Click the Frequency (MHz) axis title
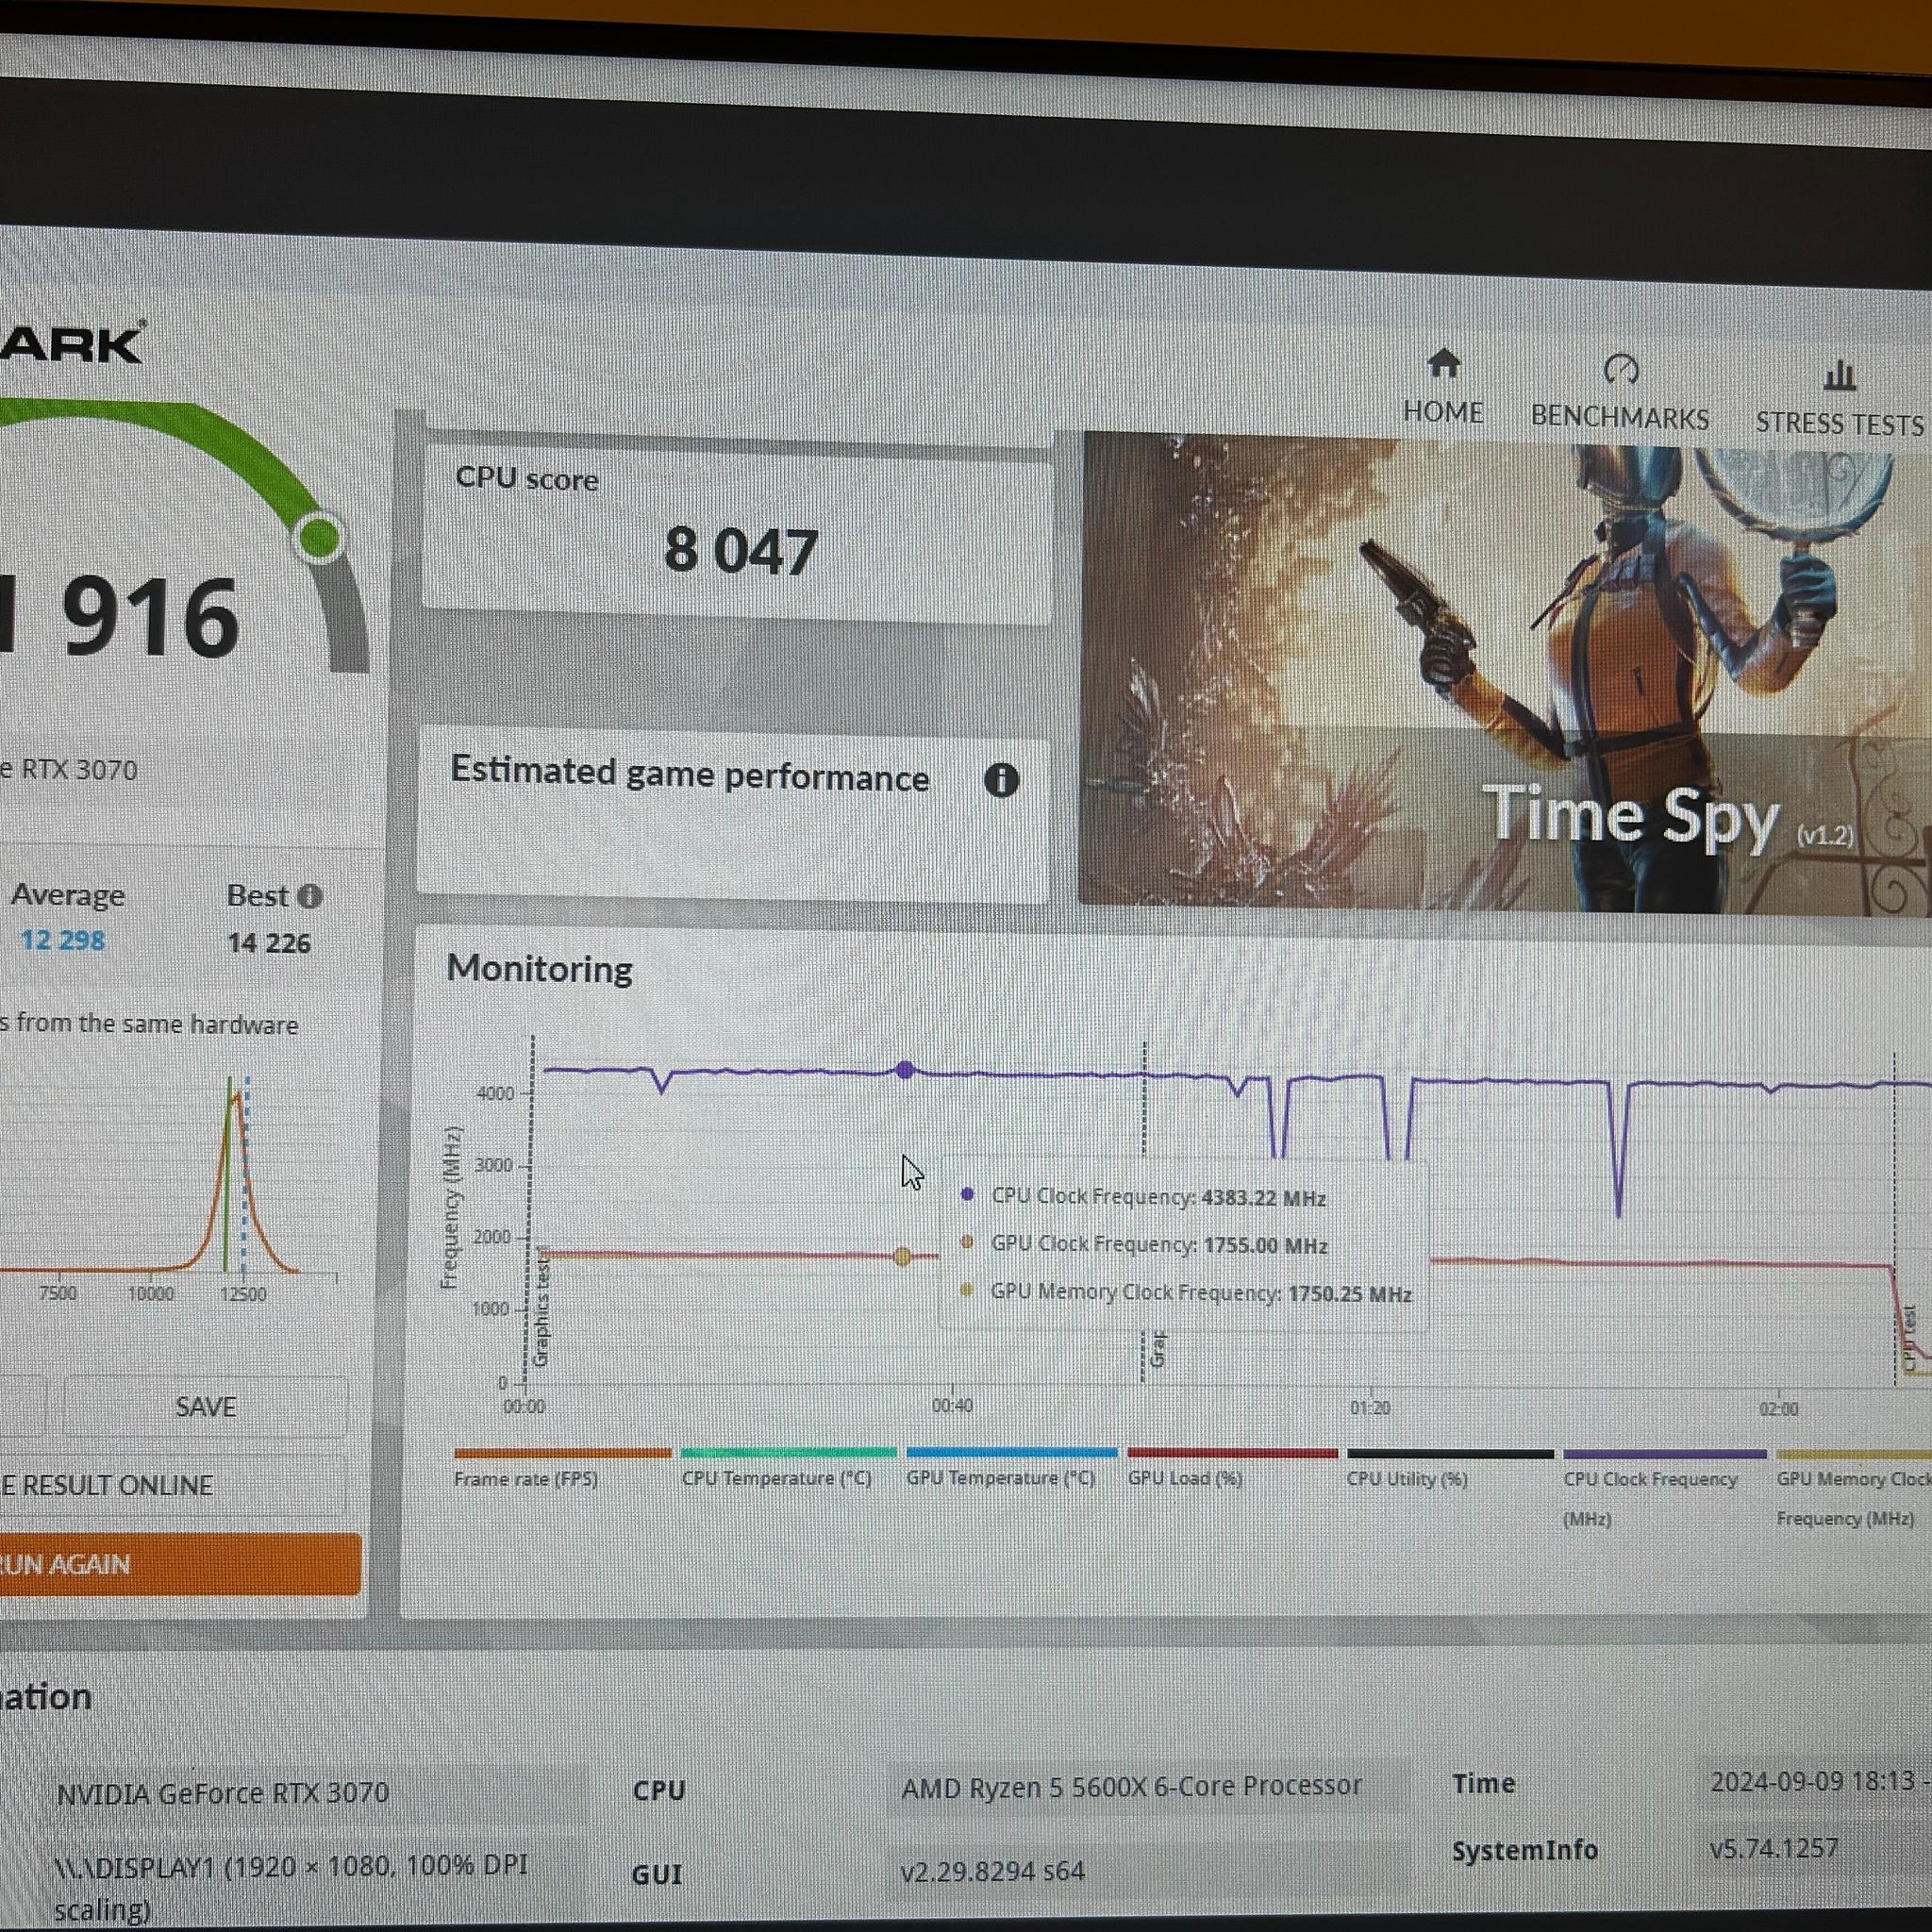This screenshot has height=1932, width=1932. 451,1207
